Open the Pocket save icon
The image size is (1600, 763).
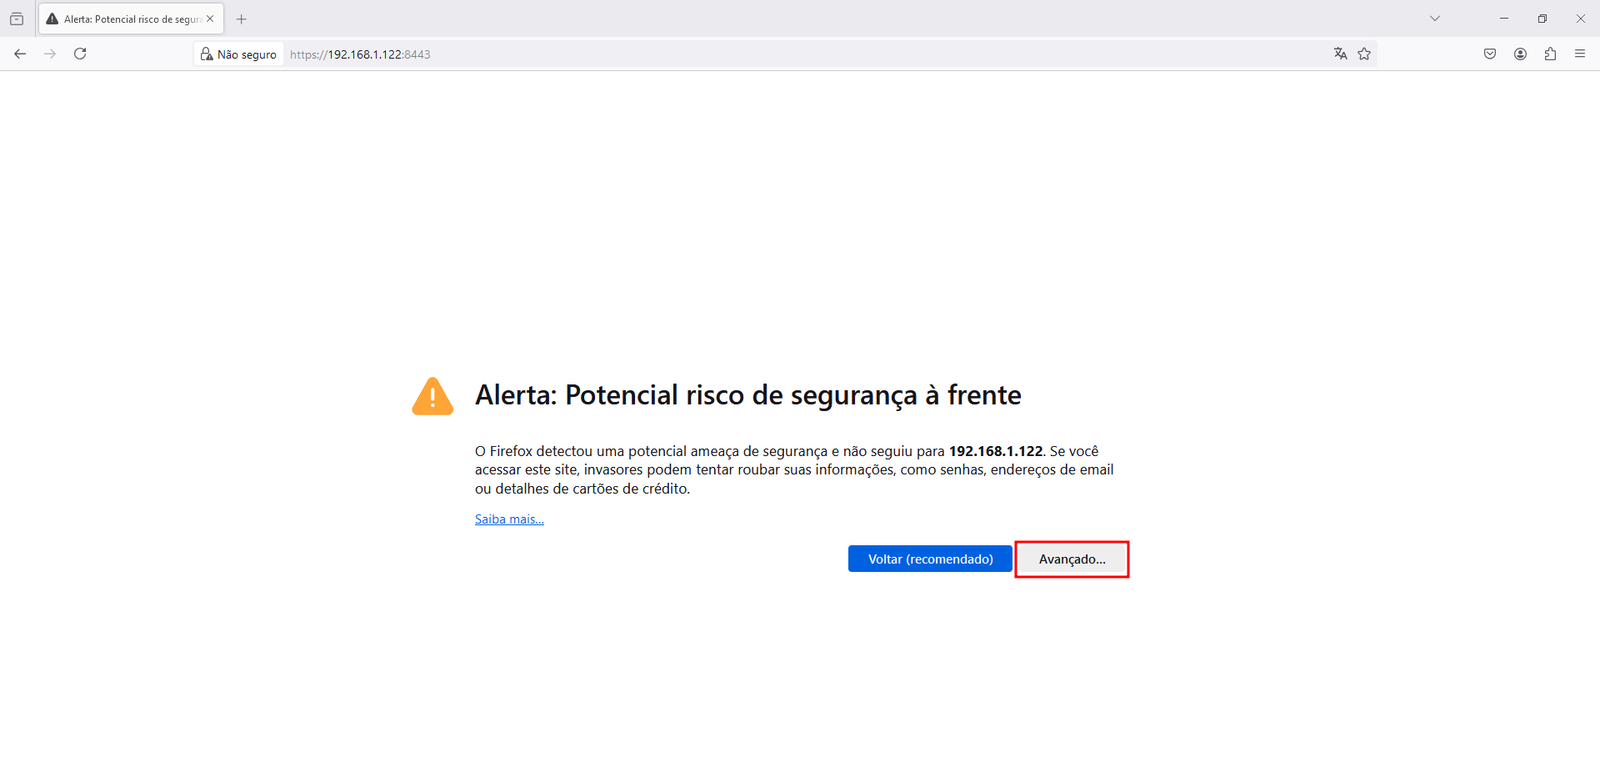pos(1490,54)
